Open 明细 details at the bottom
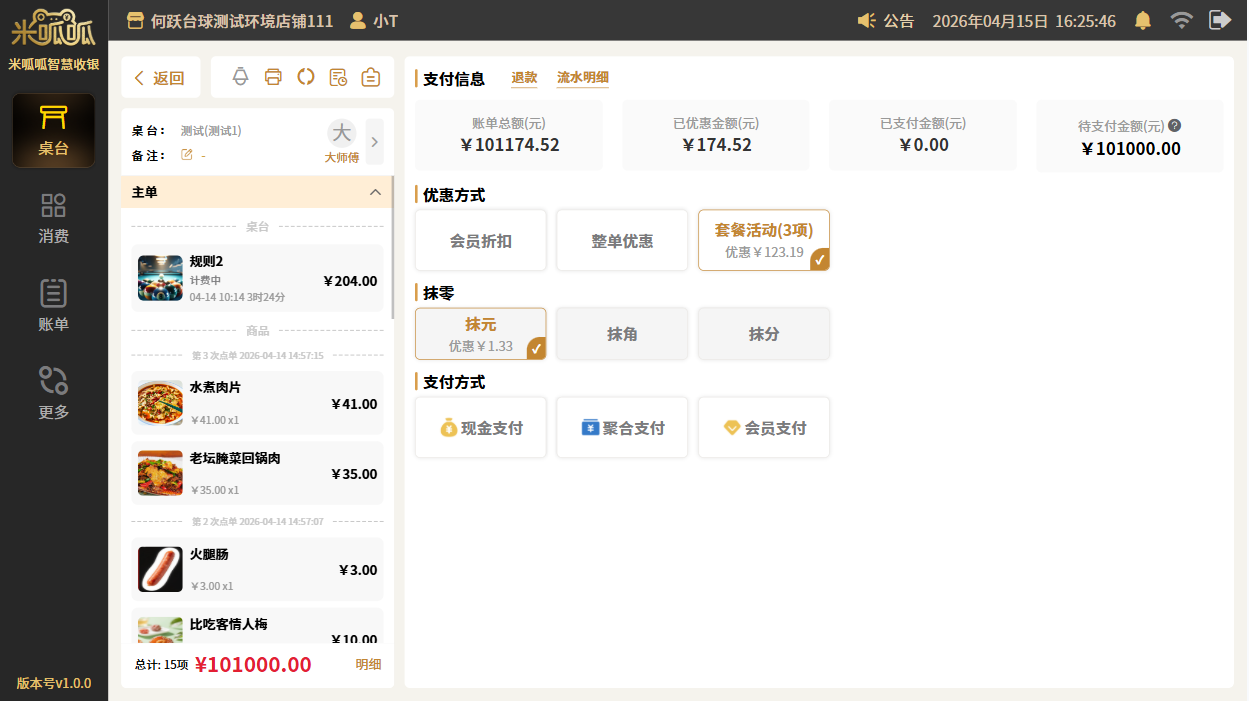1249x701 pixels. (368, 665)
